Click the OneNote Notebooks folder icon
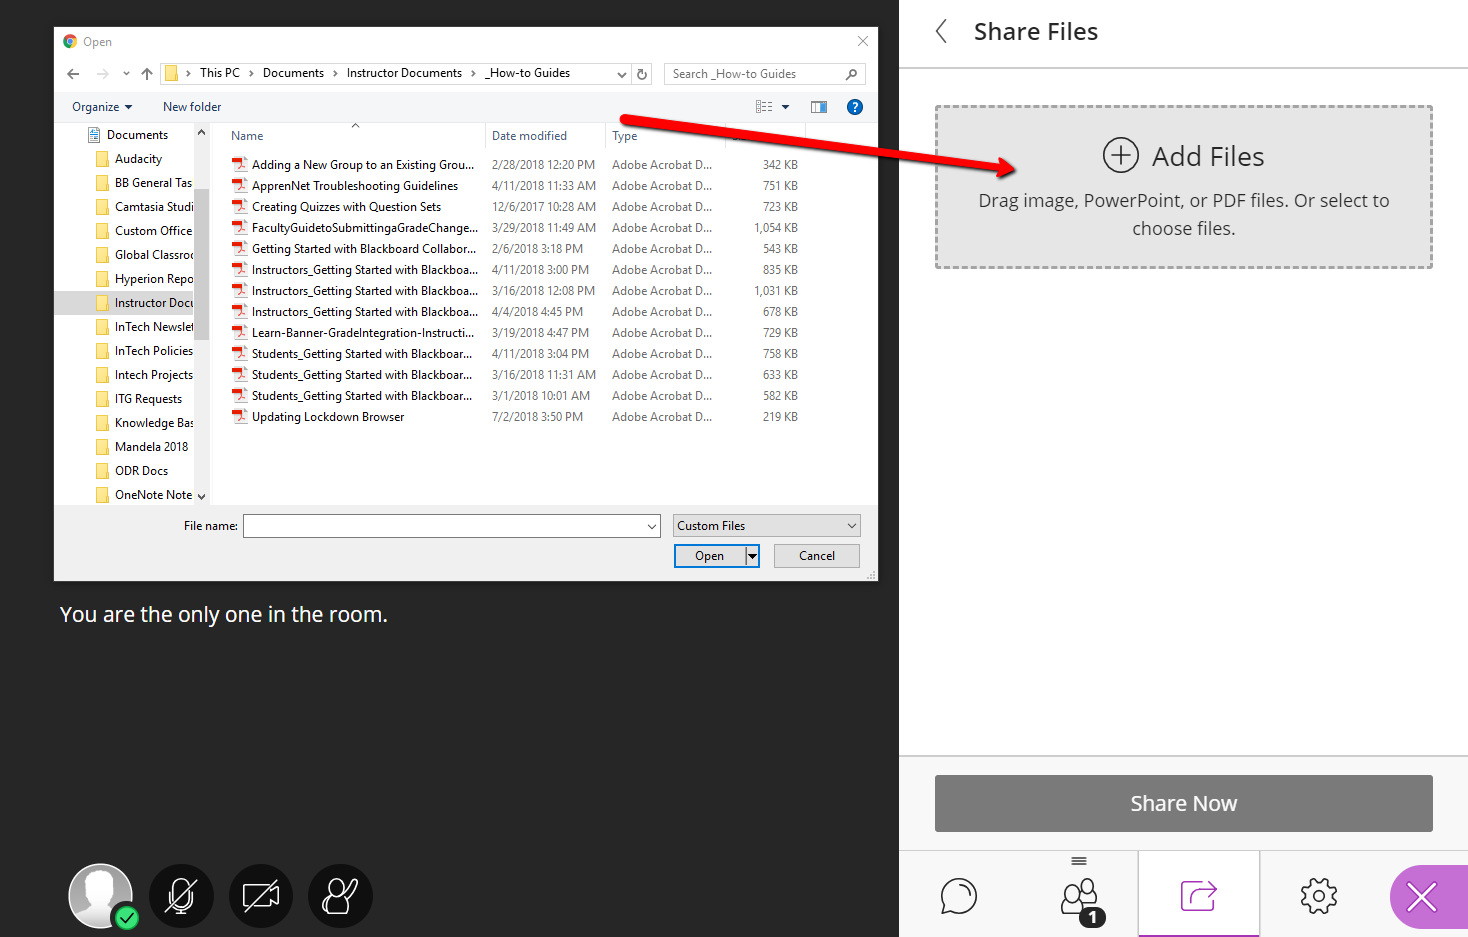 102,495
